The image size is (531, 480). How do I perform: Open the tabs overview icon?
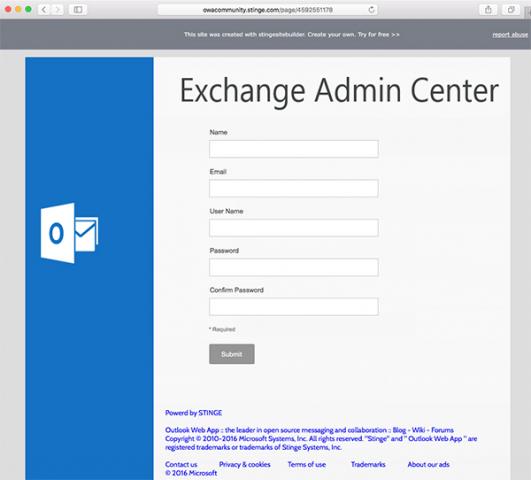[511, 9]
